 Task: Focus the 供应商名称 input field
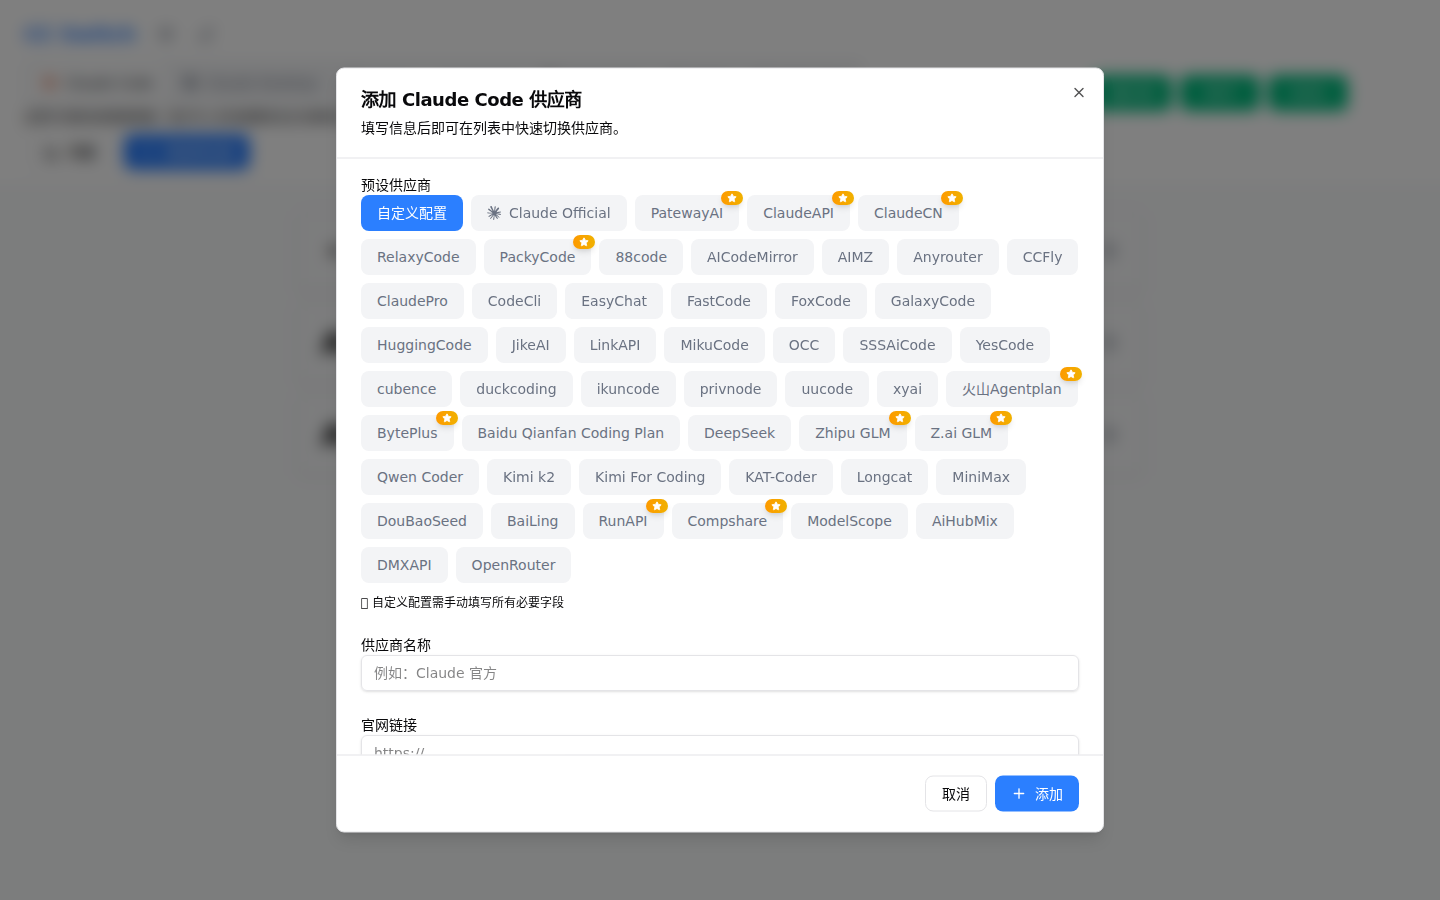pos(720,673)
